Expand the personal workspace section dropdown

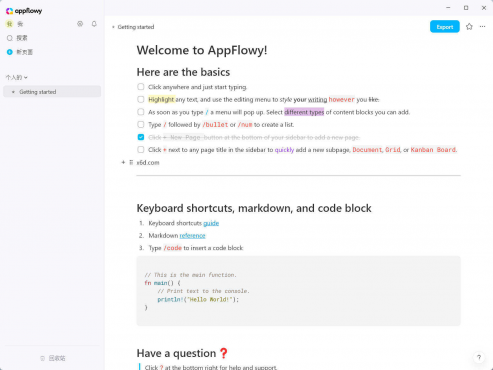coord(16,77)
